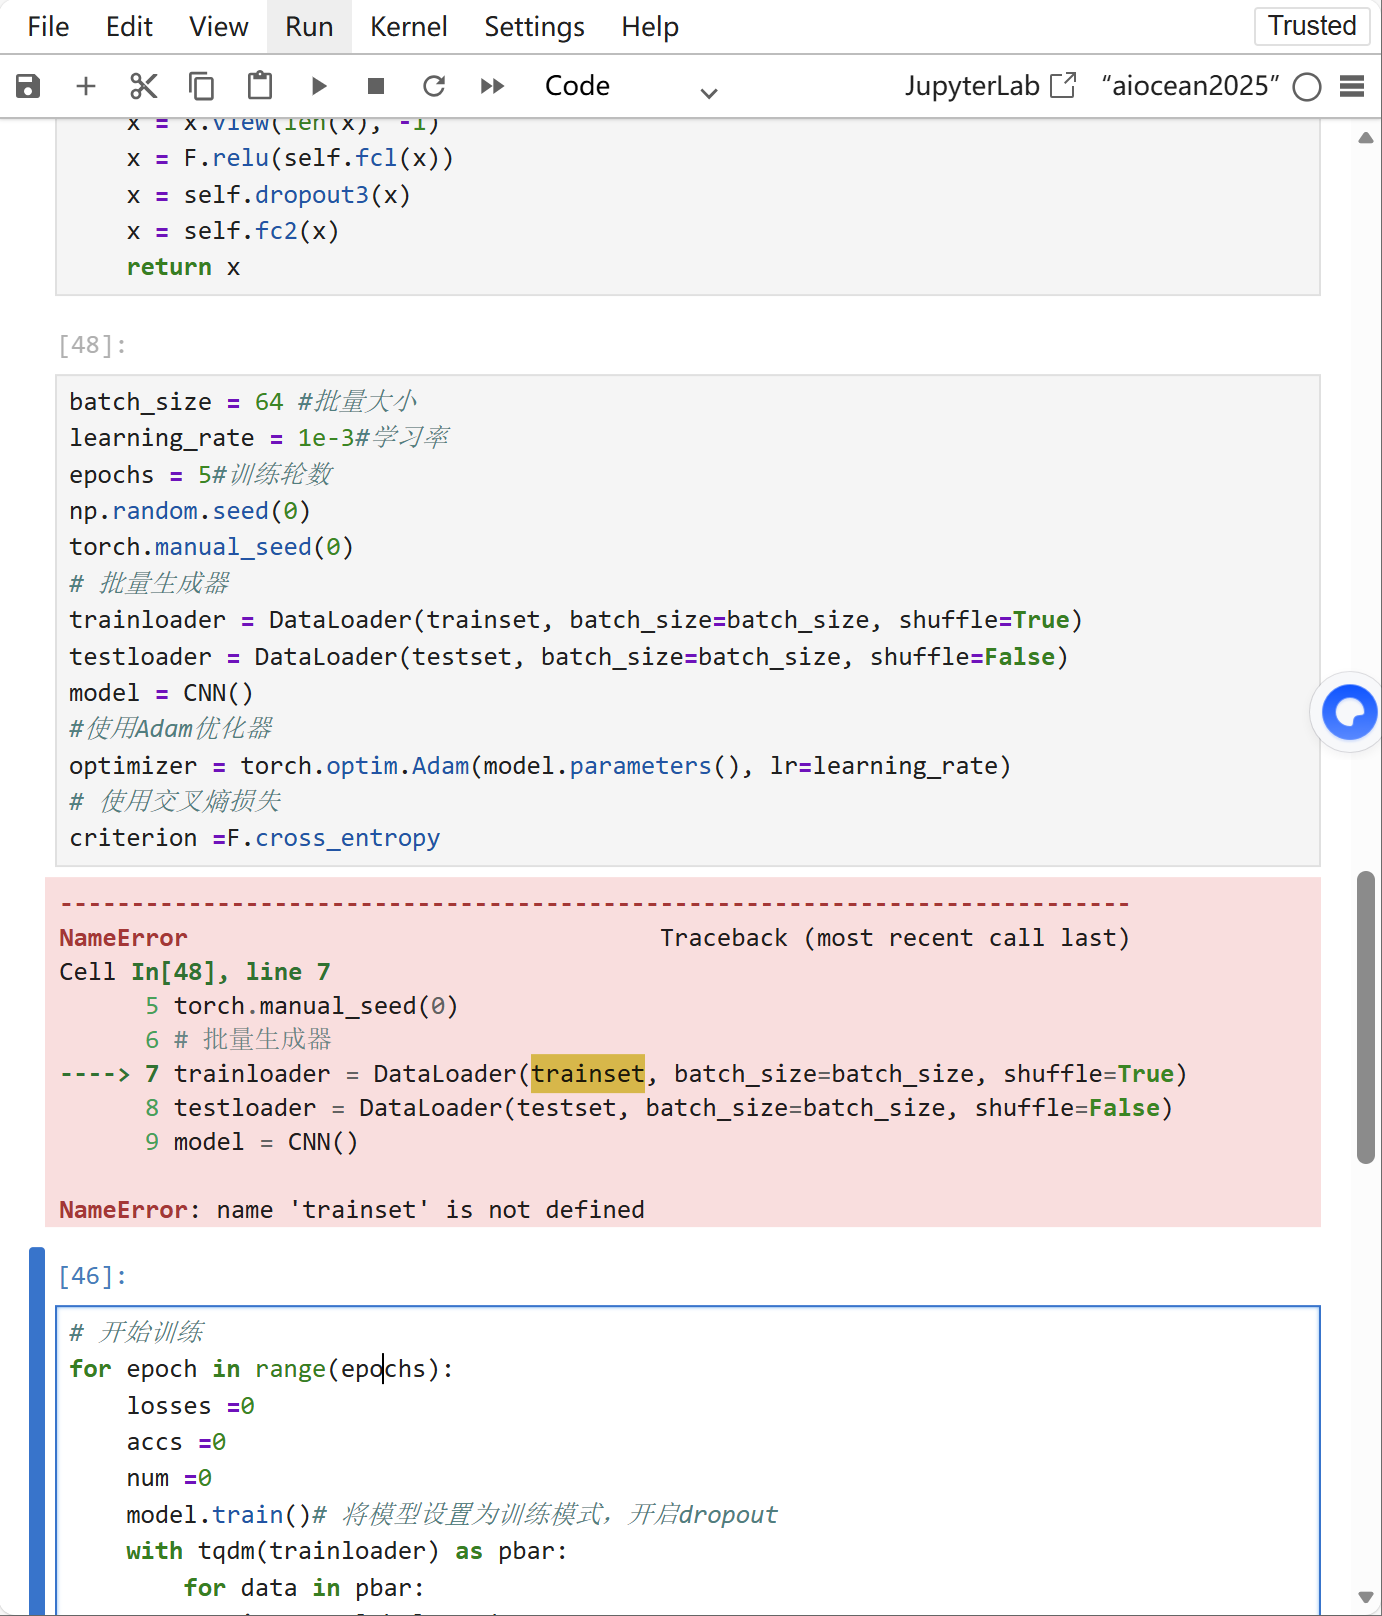Click the x = self.dropout3(x) code line

tap(269, 195)
